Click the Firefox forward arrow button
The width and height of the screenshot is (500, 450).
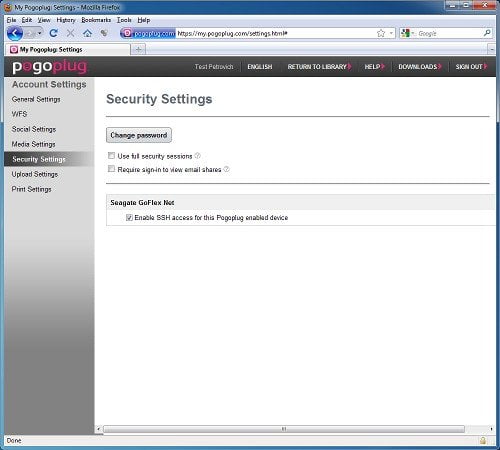[x=30, y=33]
